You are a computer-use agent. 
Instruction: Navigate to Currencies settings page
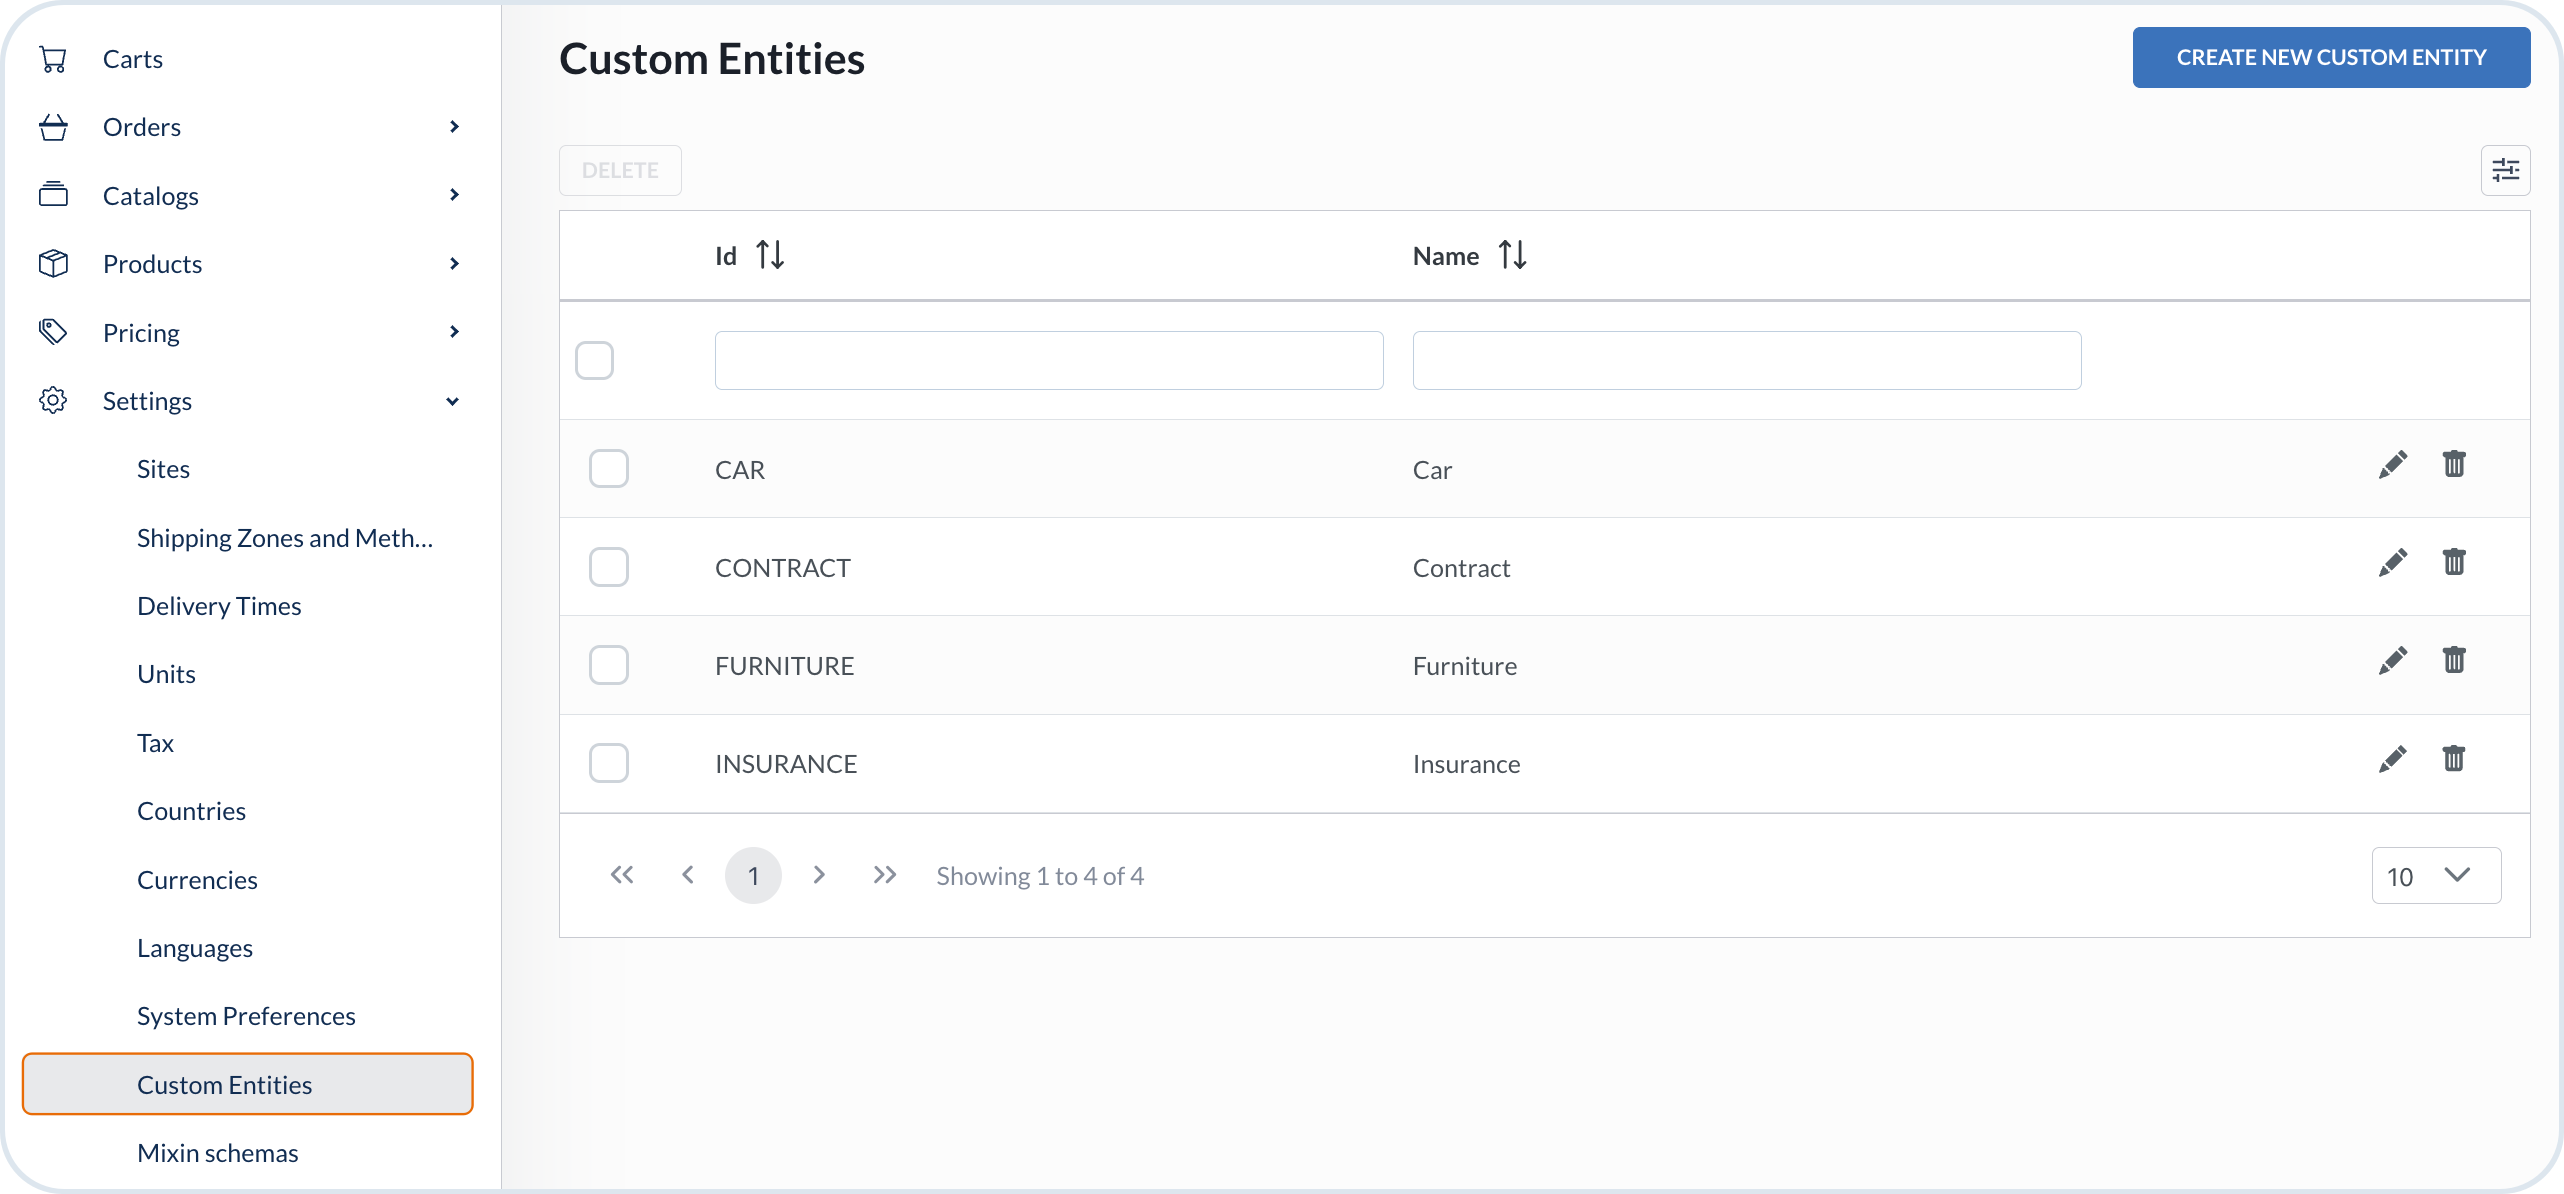197,880
